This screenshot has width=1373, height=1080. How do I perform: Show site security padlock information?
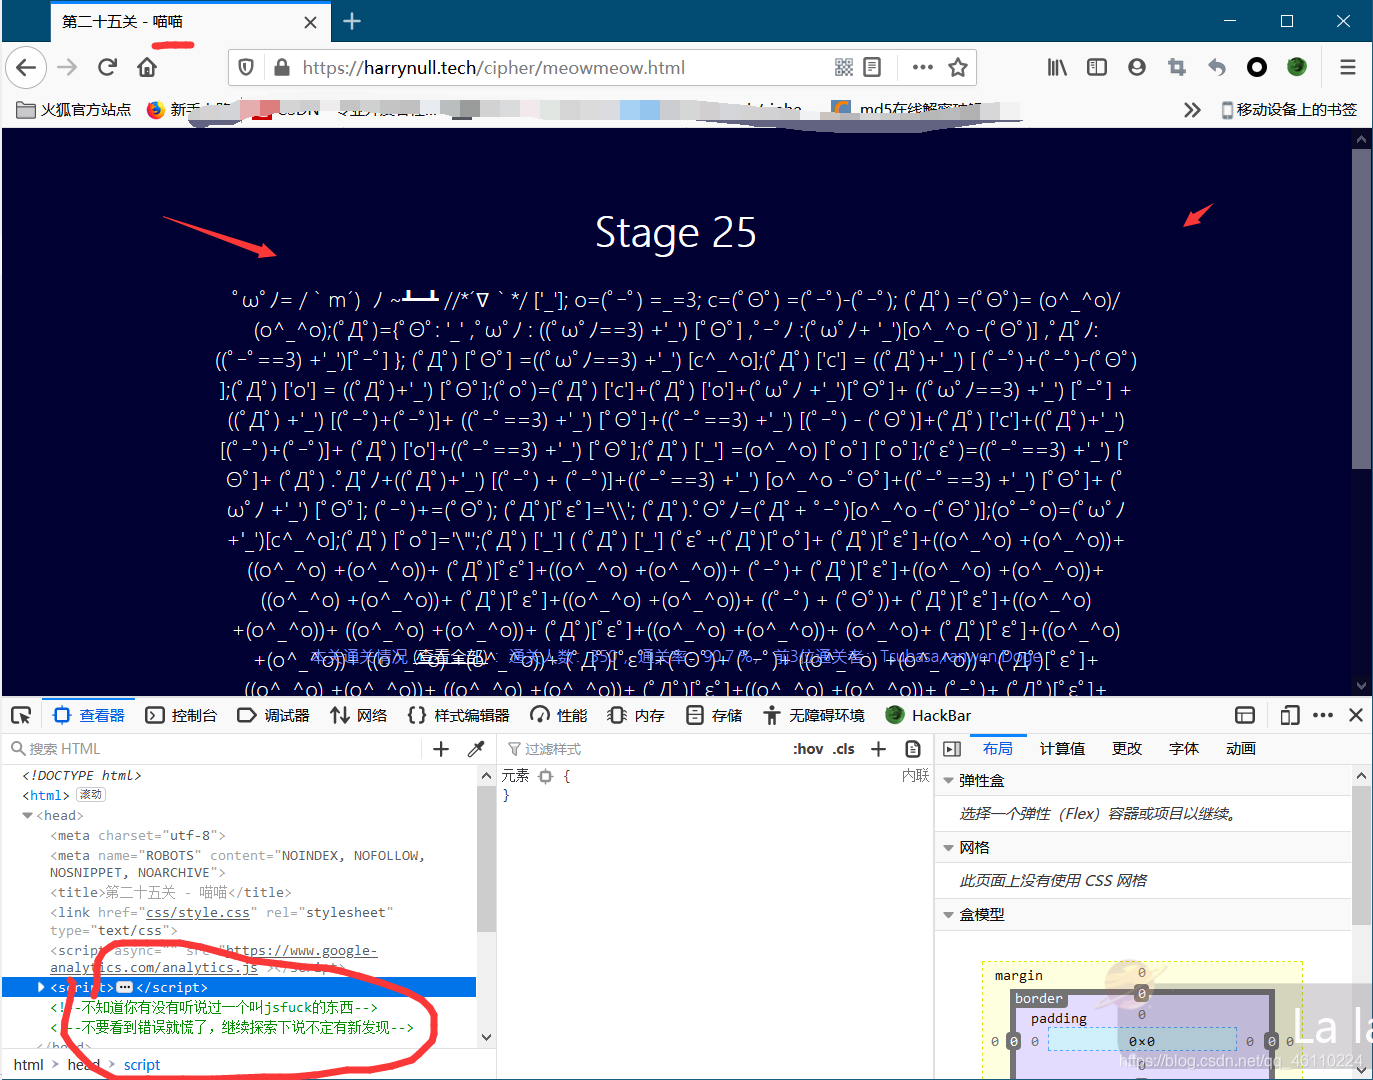282,68
